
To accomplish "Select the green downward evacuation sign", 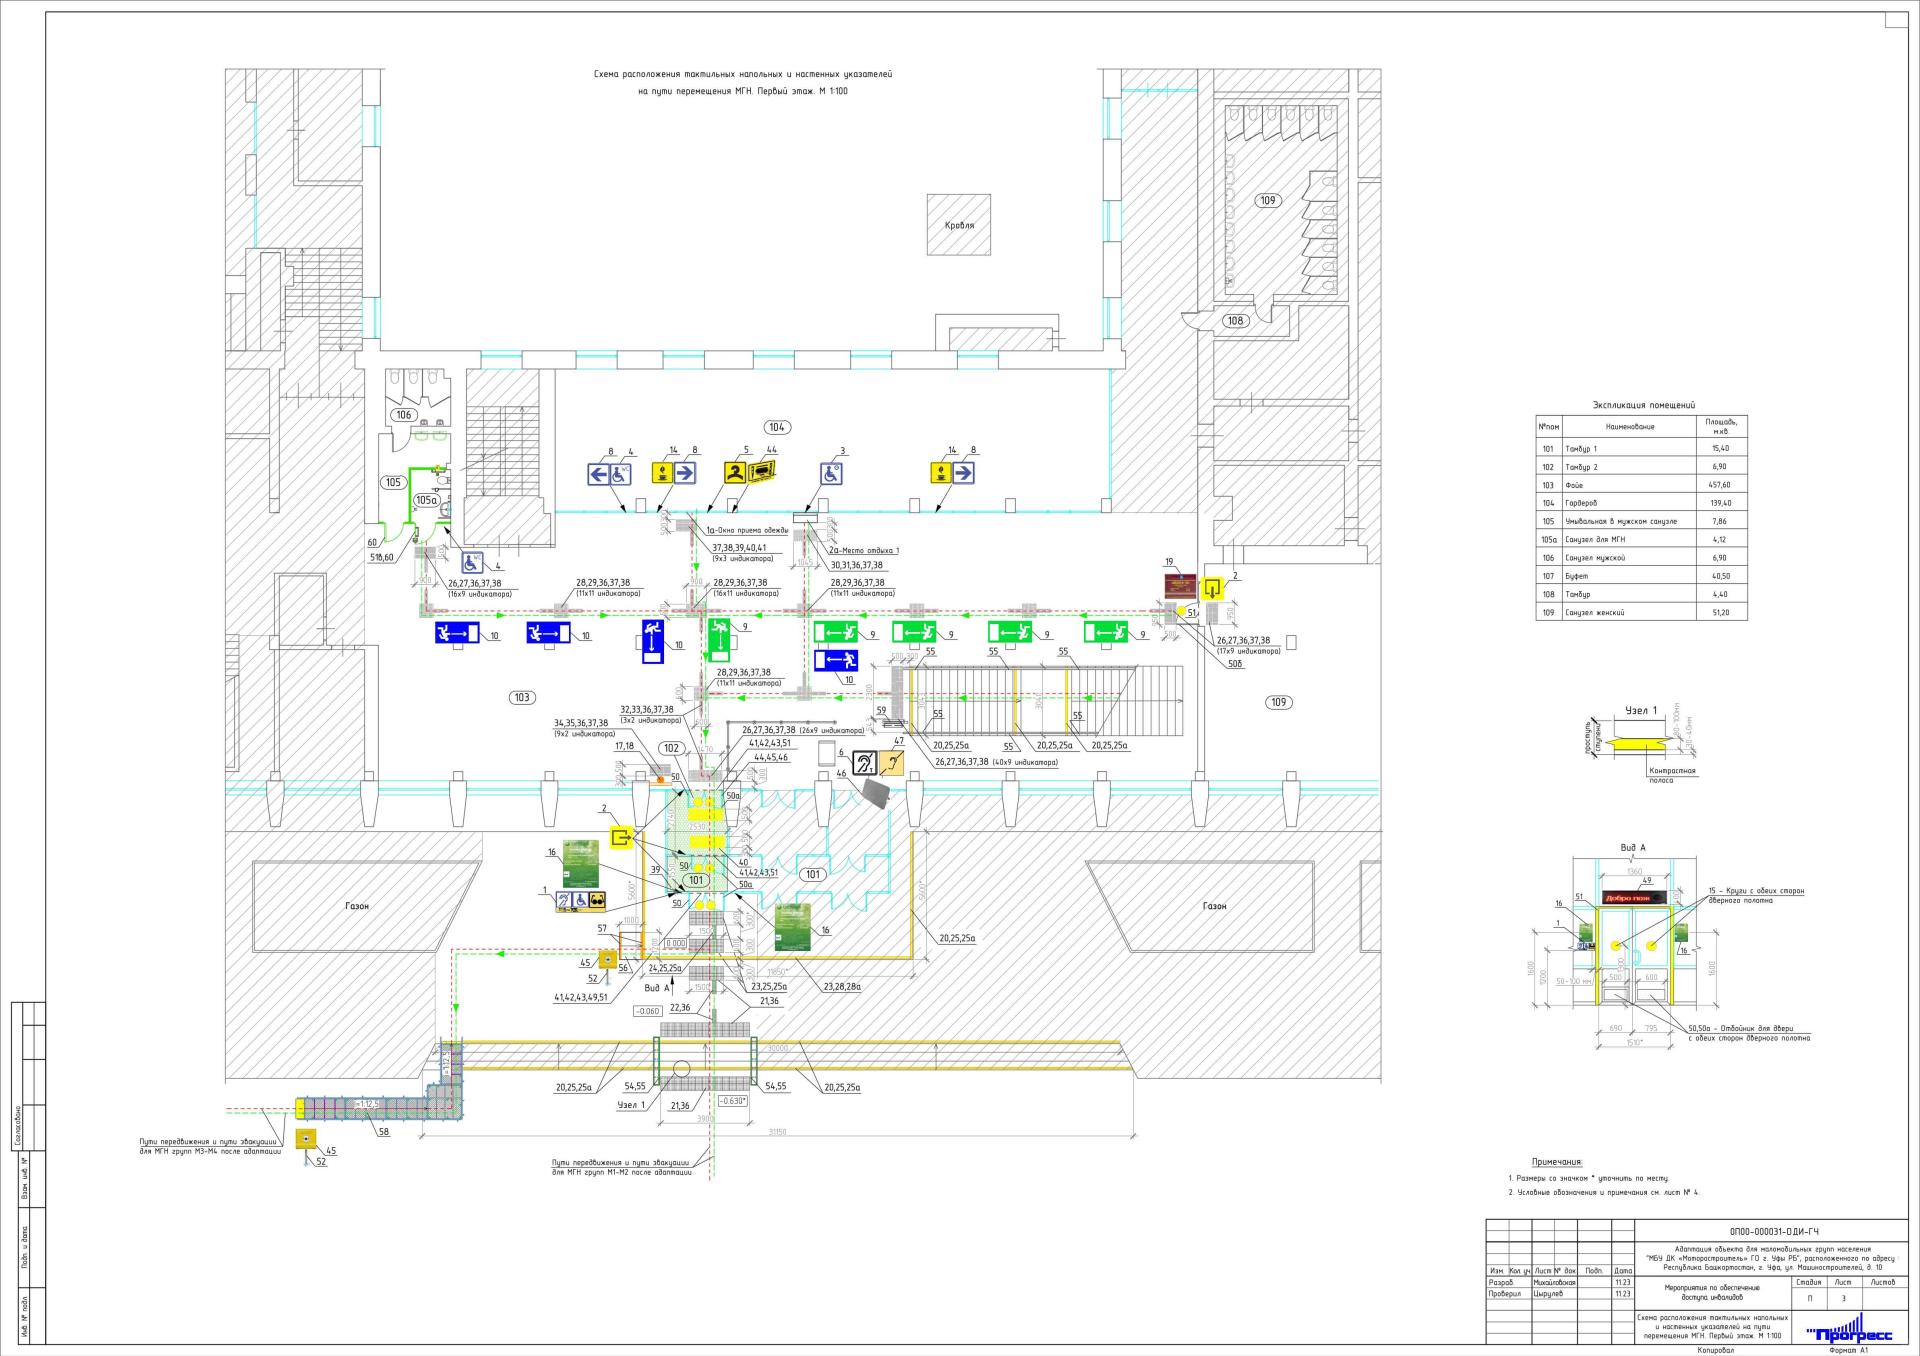I will click(x=721, y=639).
